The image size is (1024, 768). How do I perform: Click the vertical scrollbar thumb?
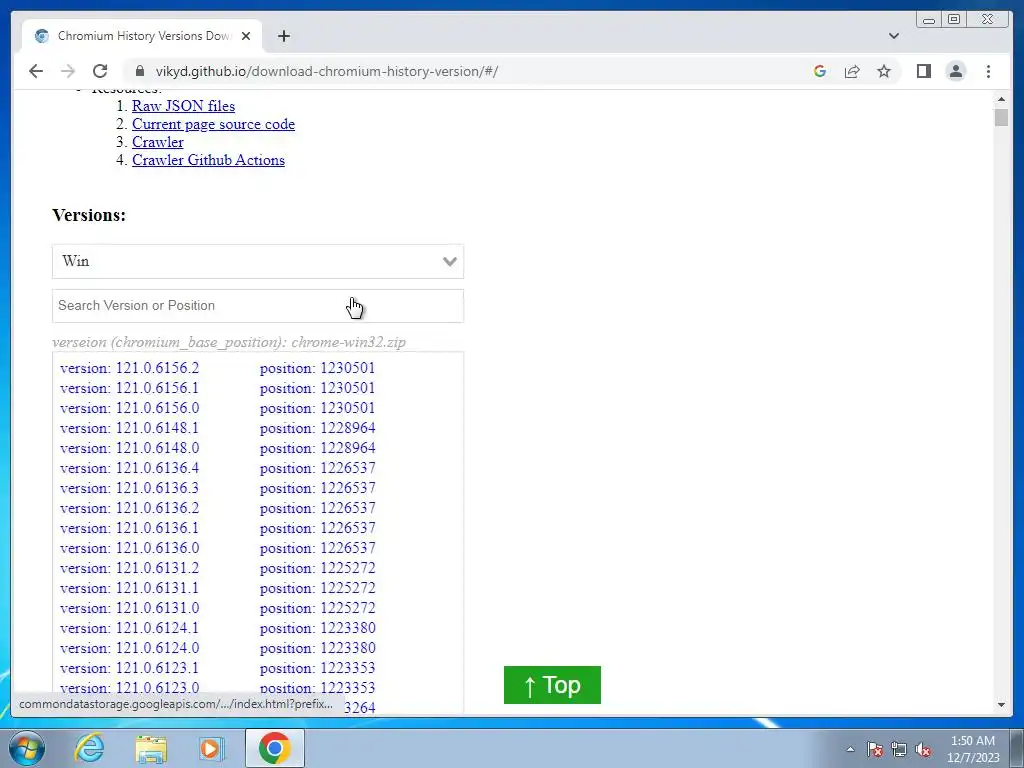(x=1001, y=118)
